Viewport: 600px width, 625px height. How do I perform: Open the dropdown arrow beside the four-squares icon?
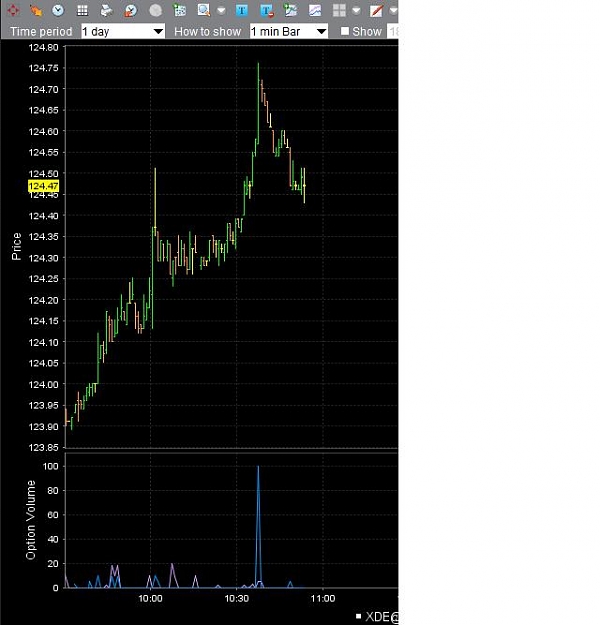[x=356, y=11]
